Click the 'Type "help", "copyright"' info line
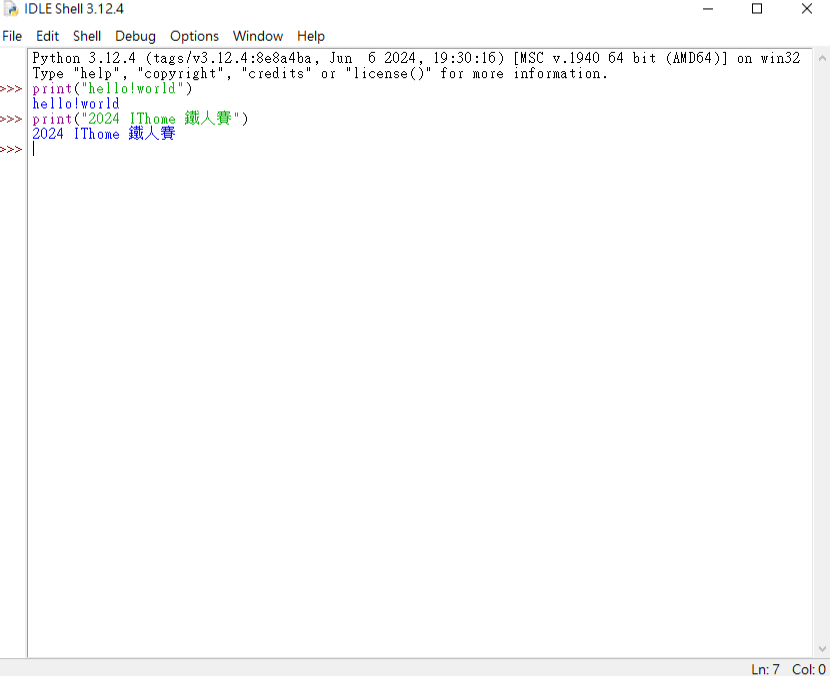The width and height of the screenshot is (830, 676). [x=320, y=73]
